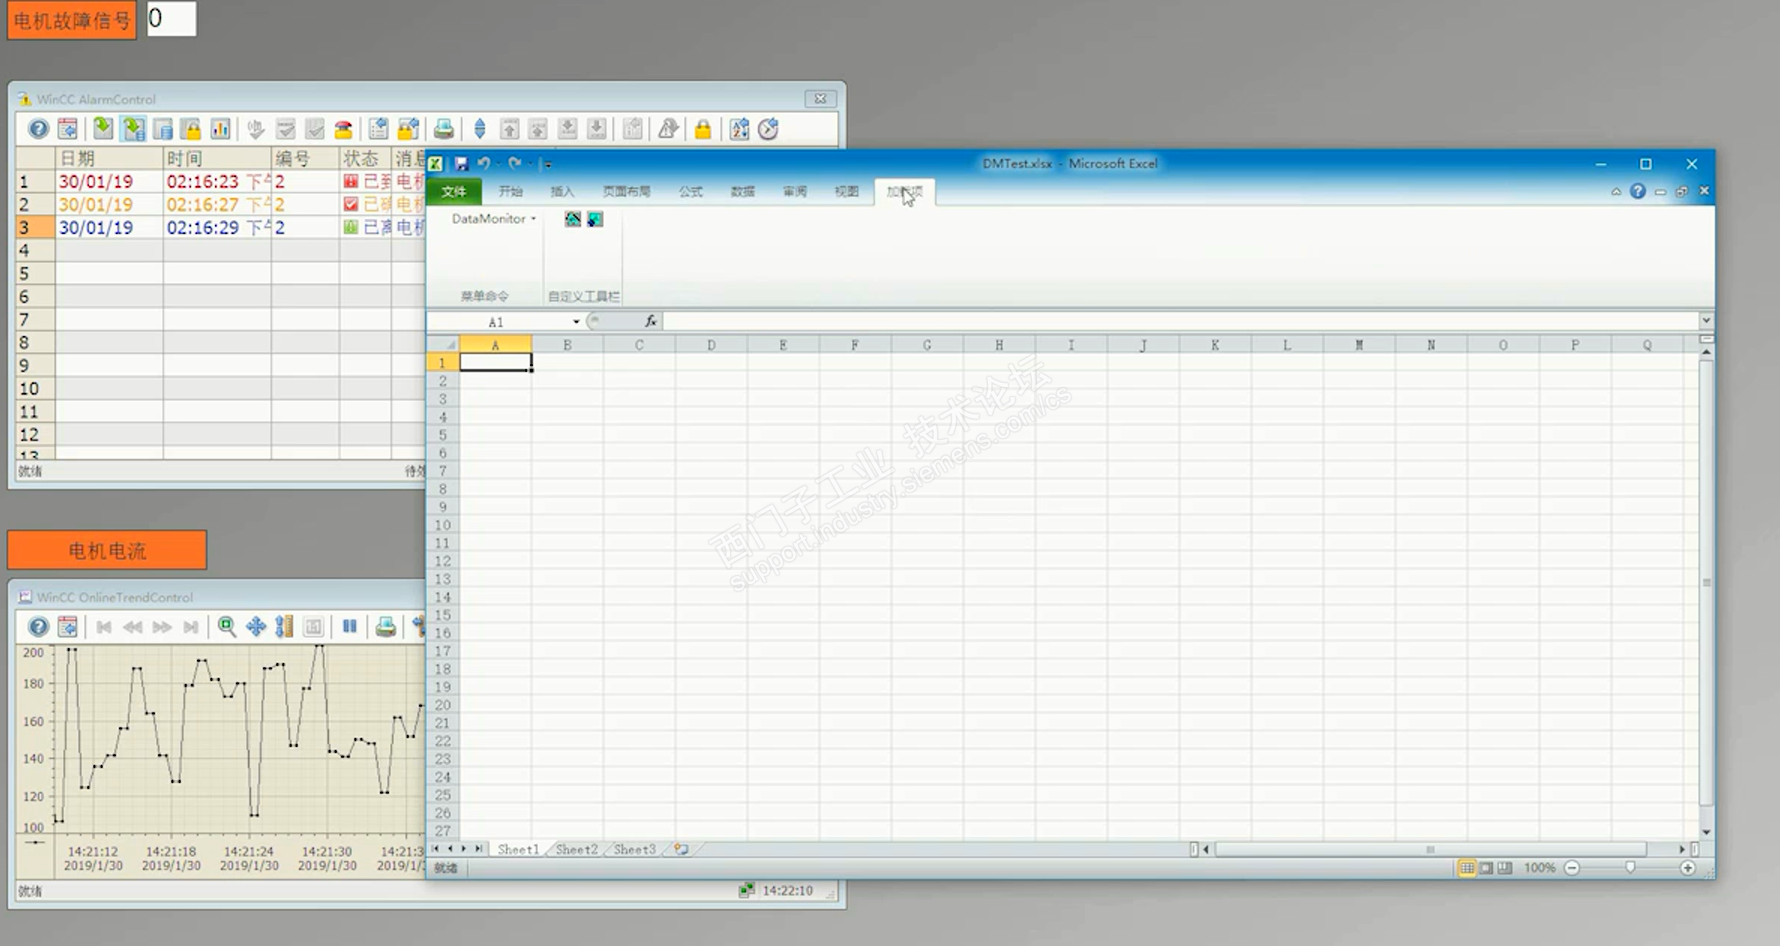
Task: Pause the online trend update
Action: pyautogui.click(x=350, y=627)
